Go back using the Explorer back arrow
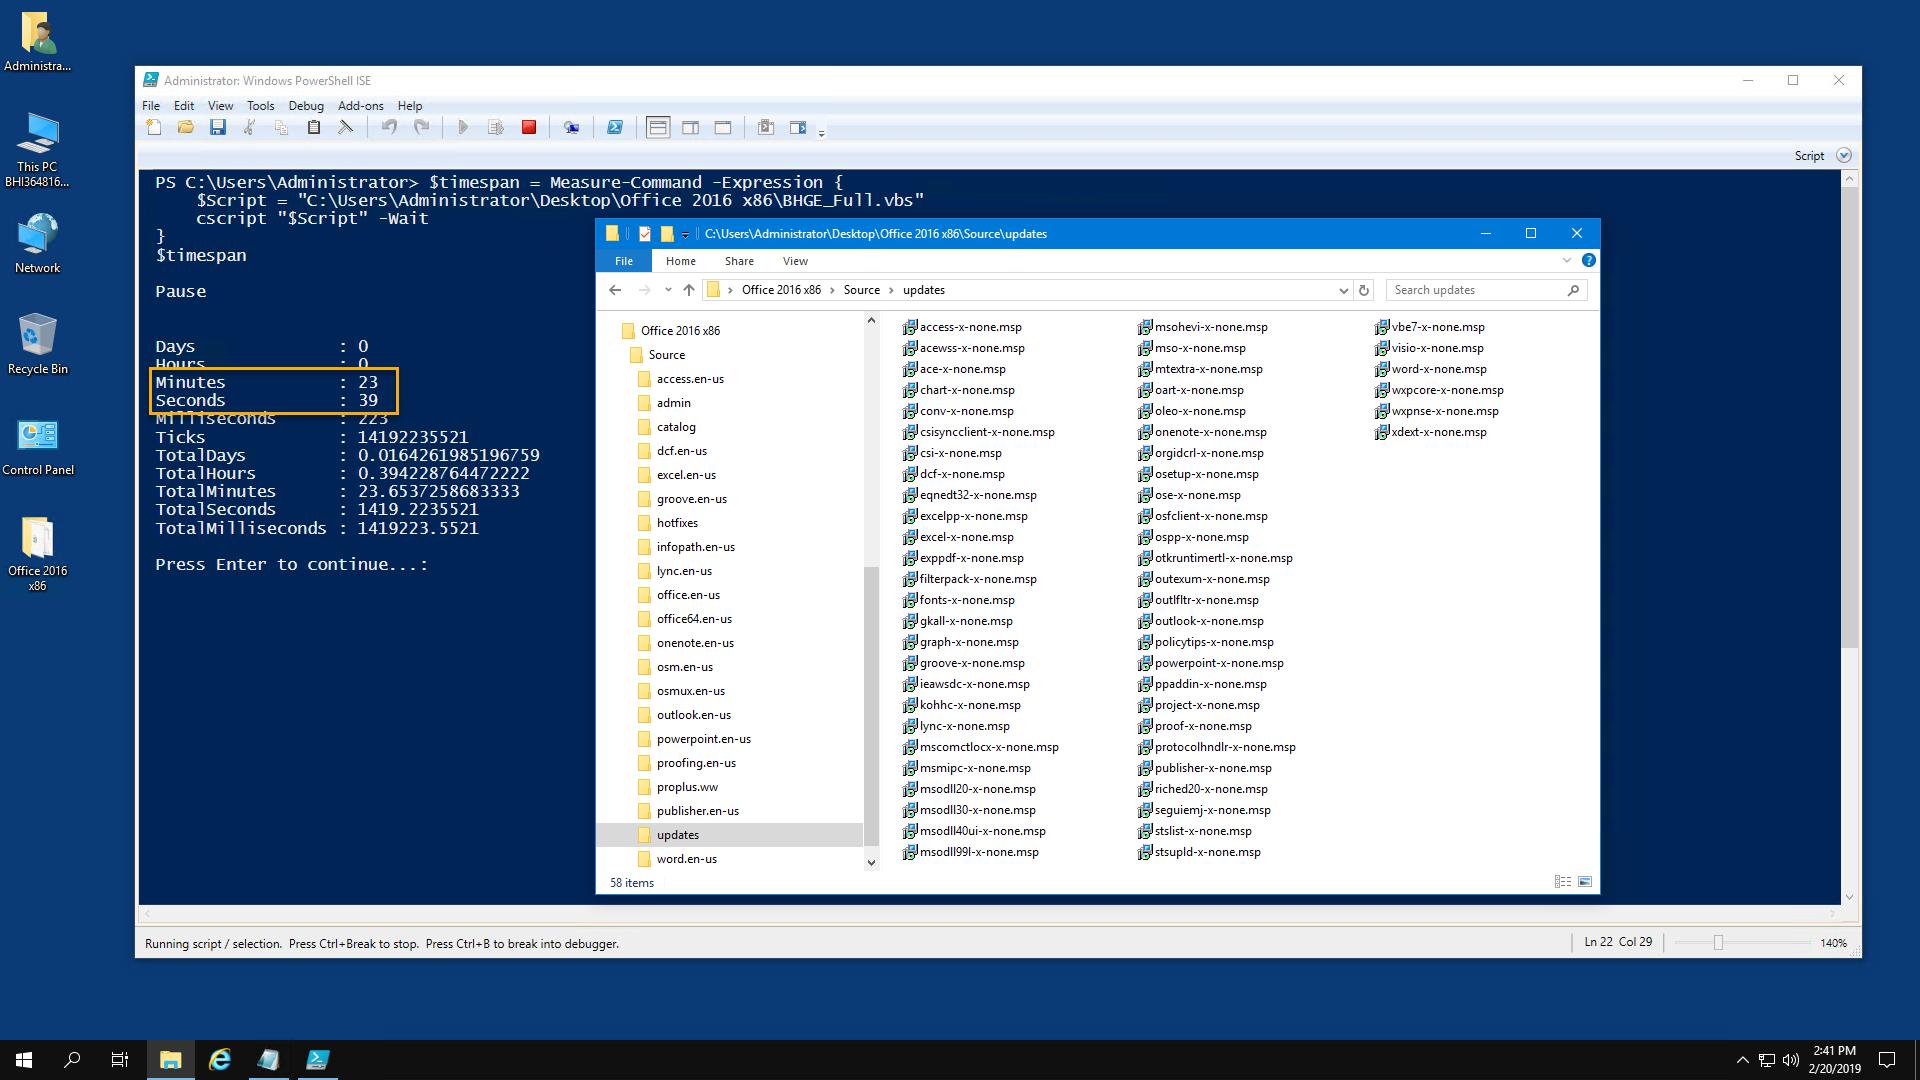 click(x=615, y=290)
